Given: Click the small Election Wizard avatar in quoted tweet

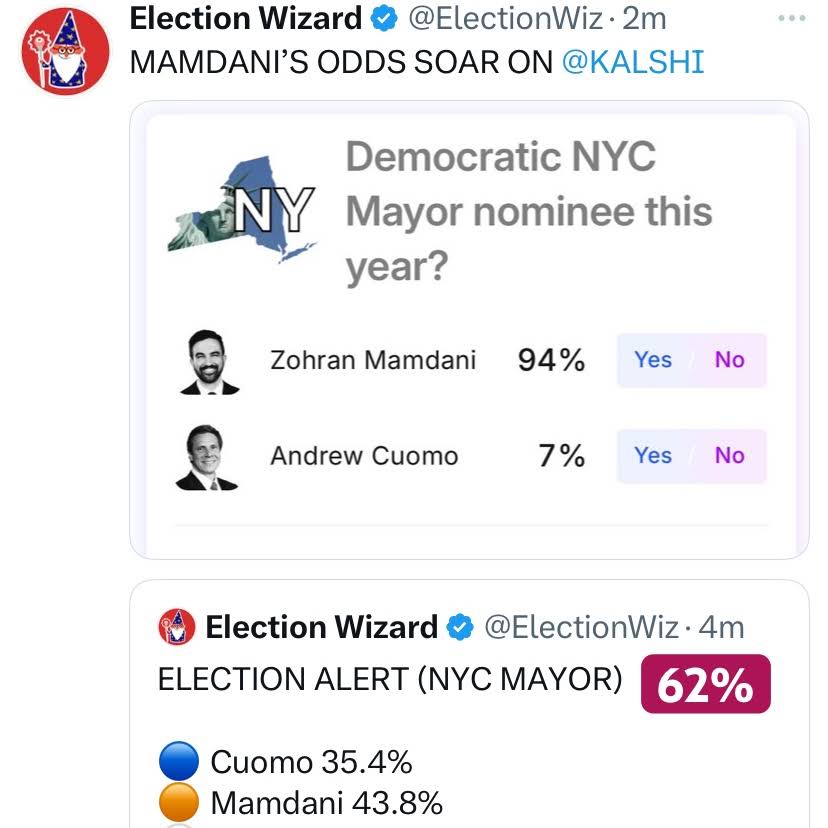Looking at the screenshot, I should [x=178, y=627].
